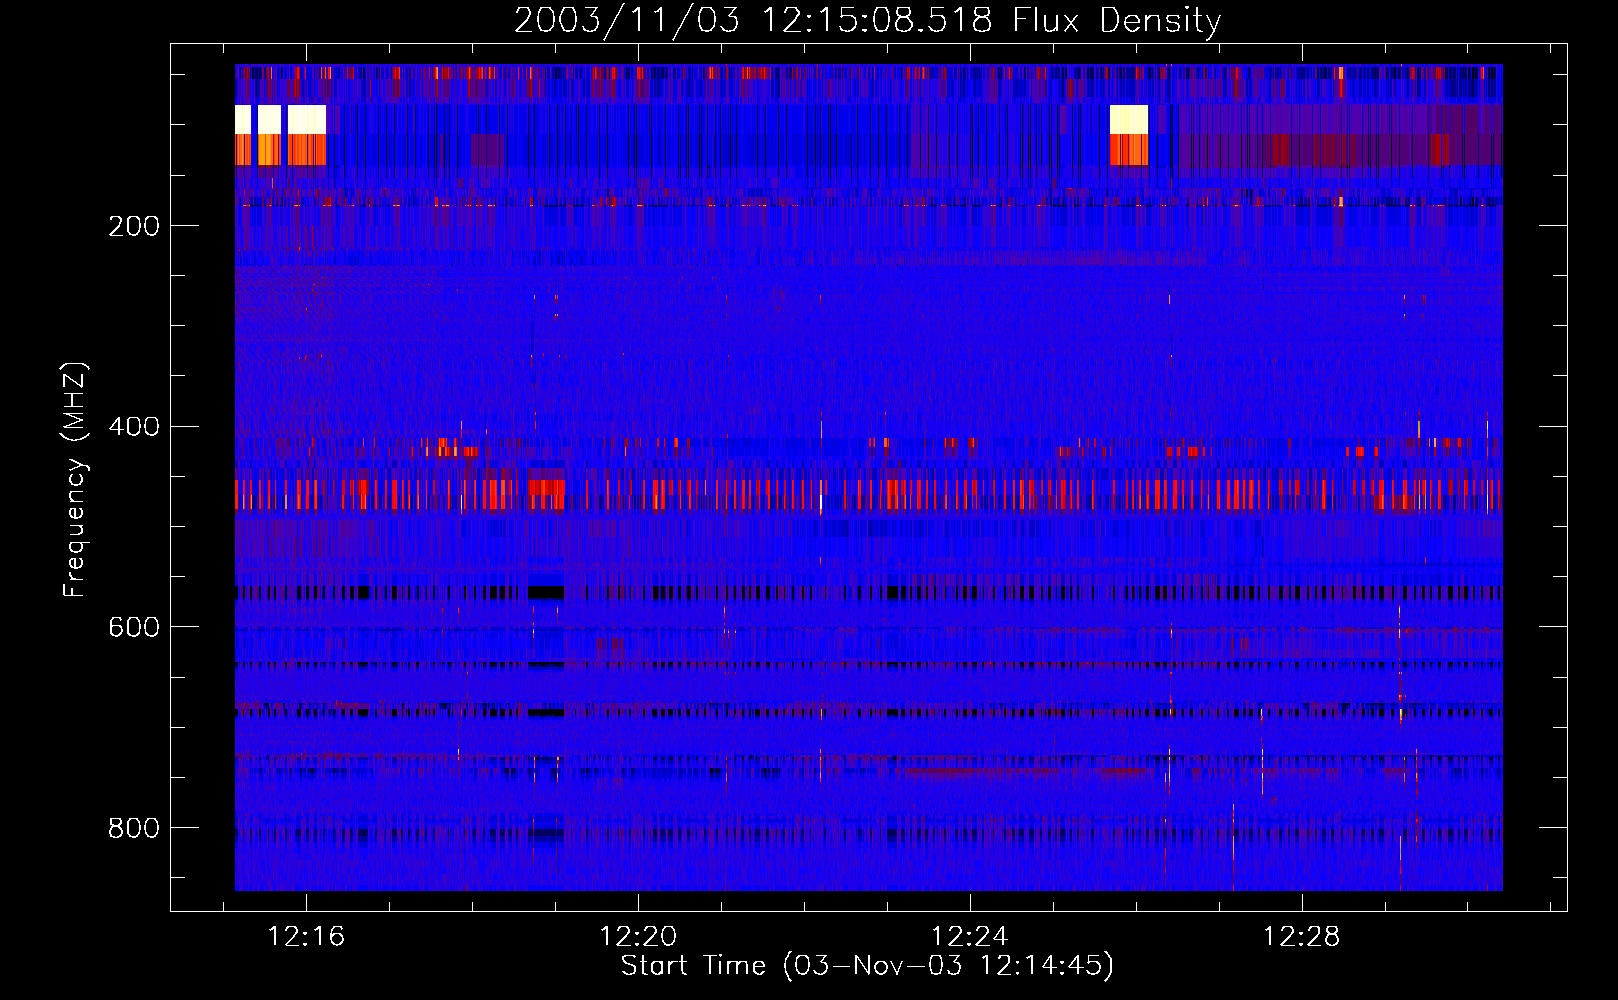Click the 12:16 time tick label
The height and width of the screenshot is (1000, 1618).
(x=306, y=937)
